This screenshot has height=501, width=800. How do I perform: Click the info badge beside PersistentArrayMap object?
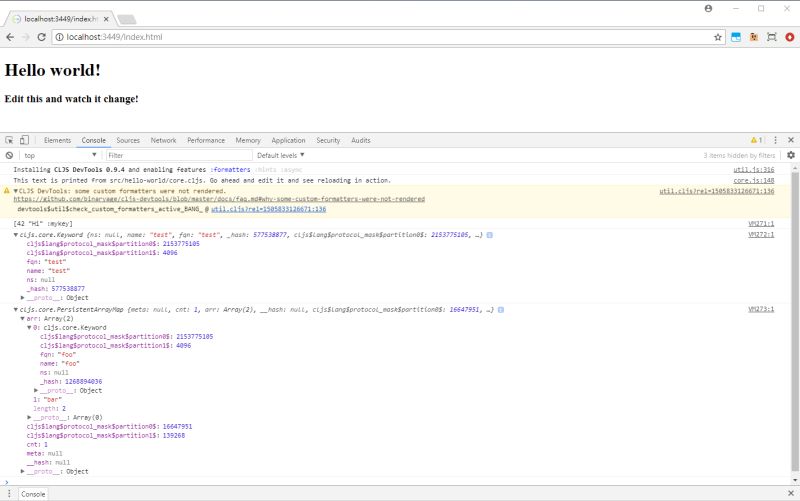[501, 310]
